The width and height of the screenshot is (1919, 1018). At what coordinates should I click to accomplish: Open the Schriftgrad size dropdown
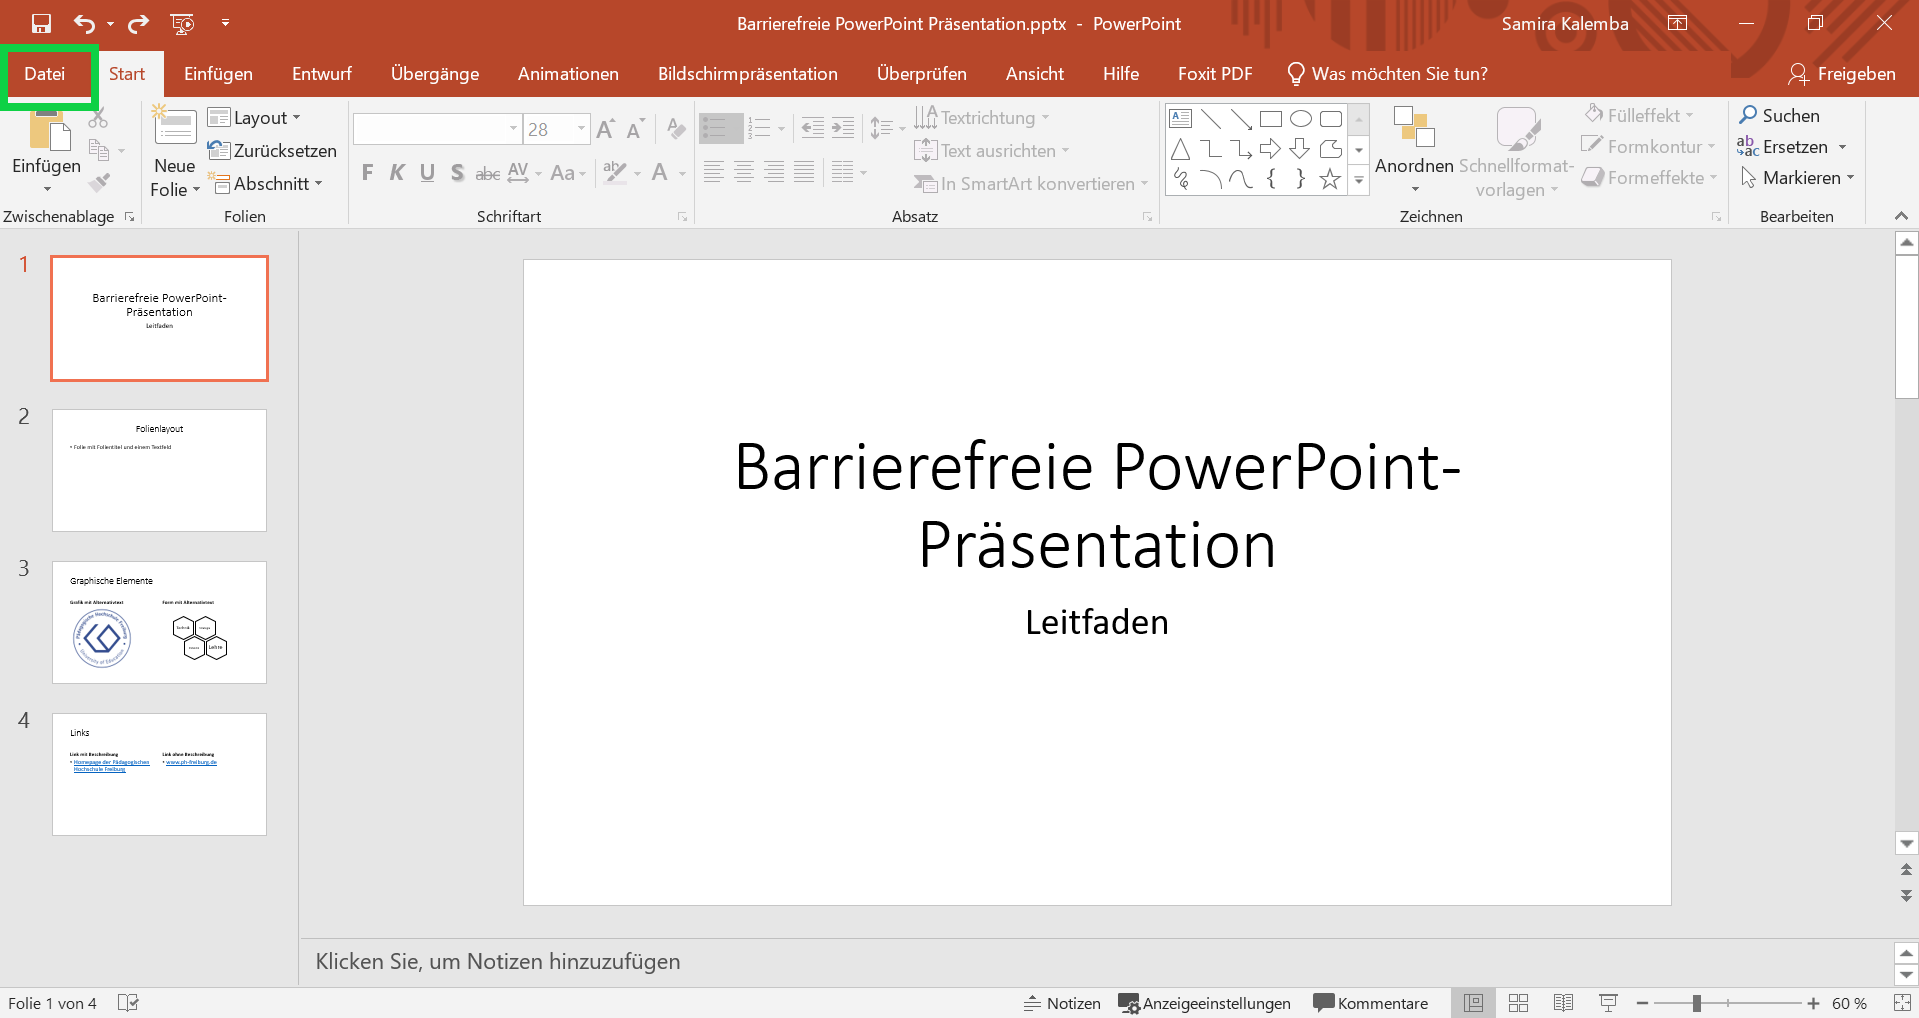580,129
